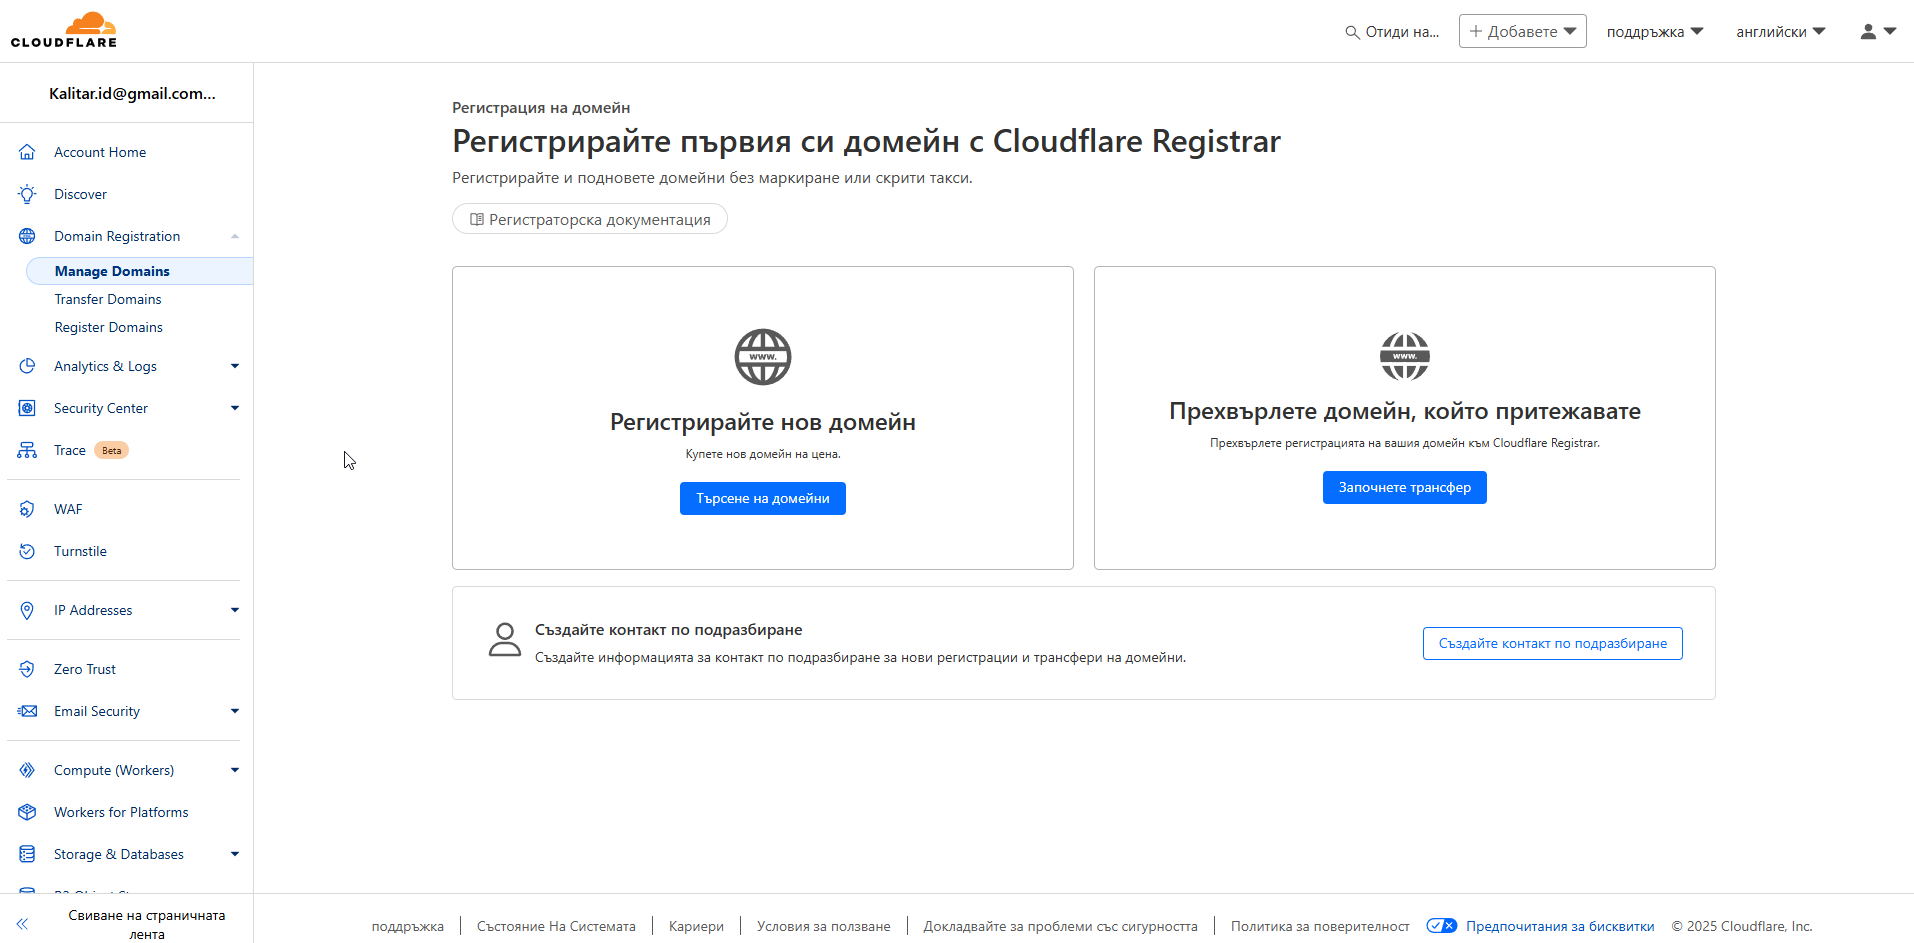Toggle the cookie preferences switch icon
The width and height of the screenshot is (1914, 943).
(1441, 926)
